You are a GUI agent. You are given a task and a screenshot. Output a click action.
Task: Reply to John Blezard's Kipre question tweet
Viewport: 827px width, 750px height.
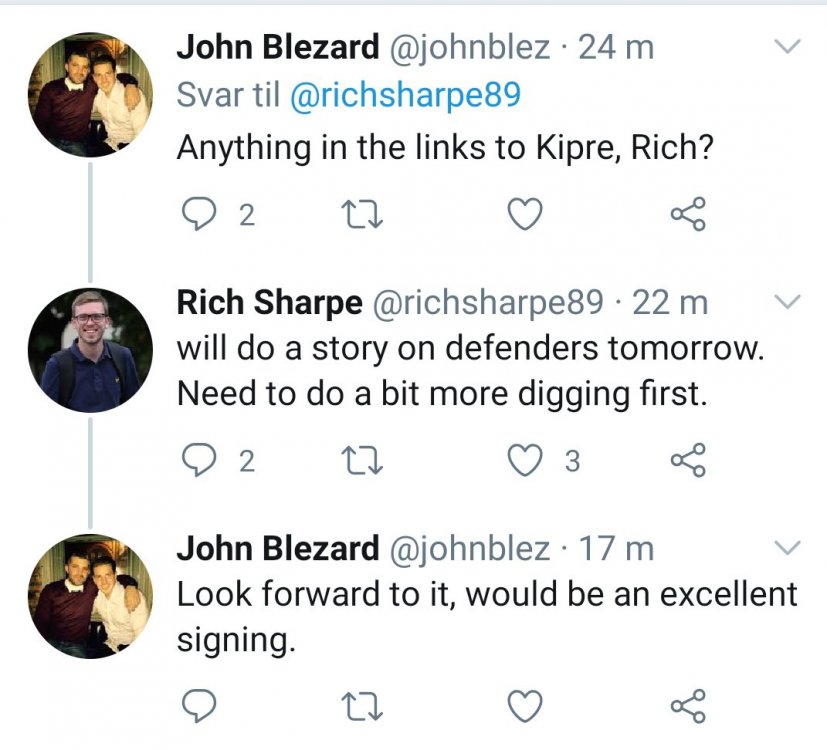click(x=203, y=215)
